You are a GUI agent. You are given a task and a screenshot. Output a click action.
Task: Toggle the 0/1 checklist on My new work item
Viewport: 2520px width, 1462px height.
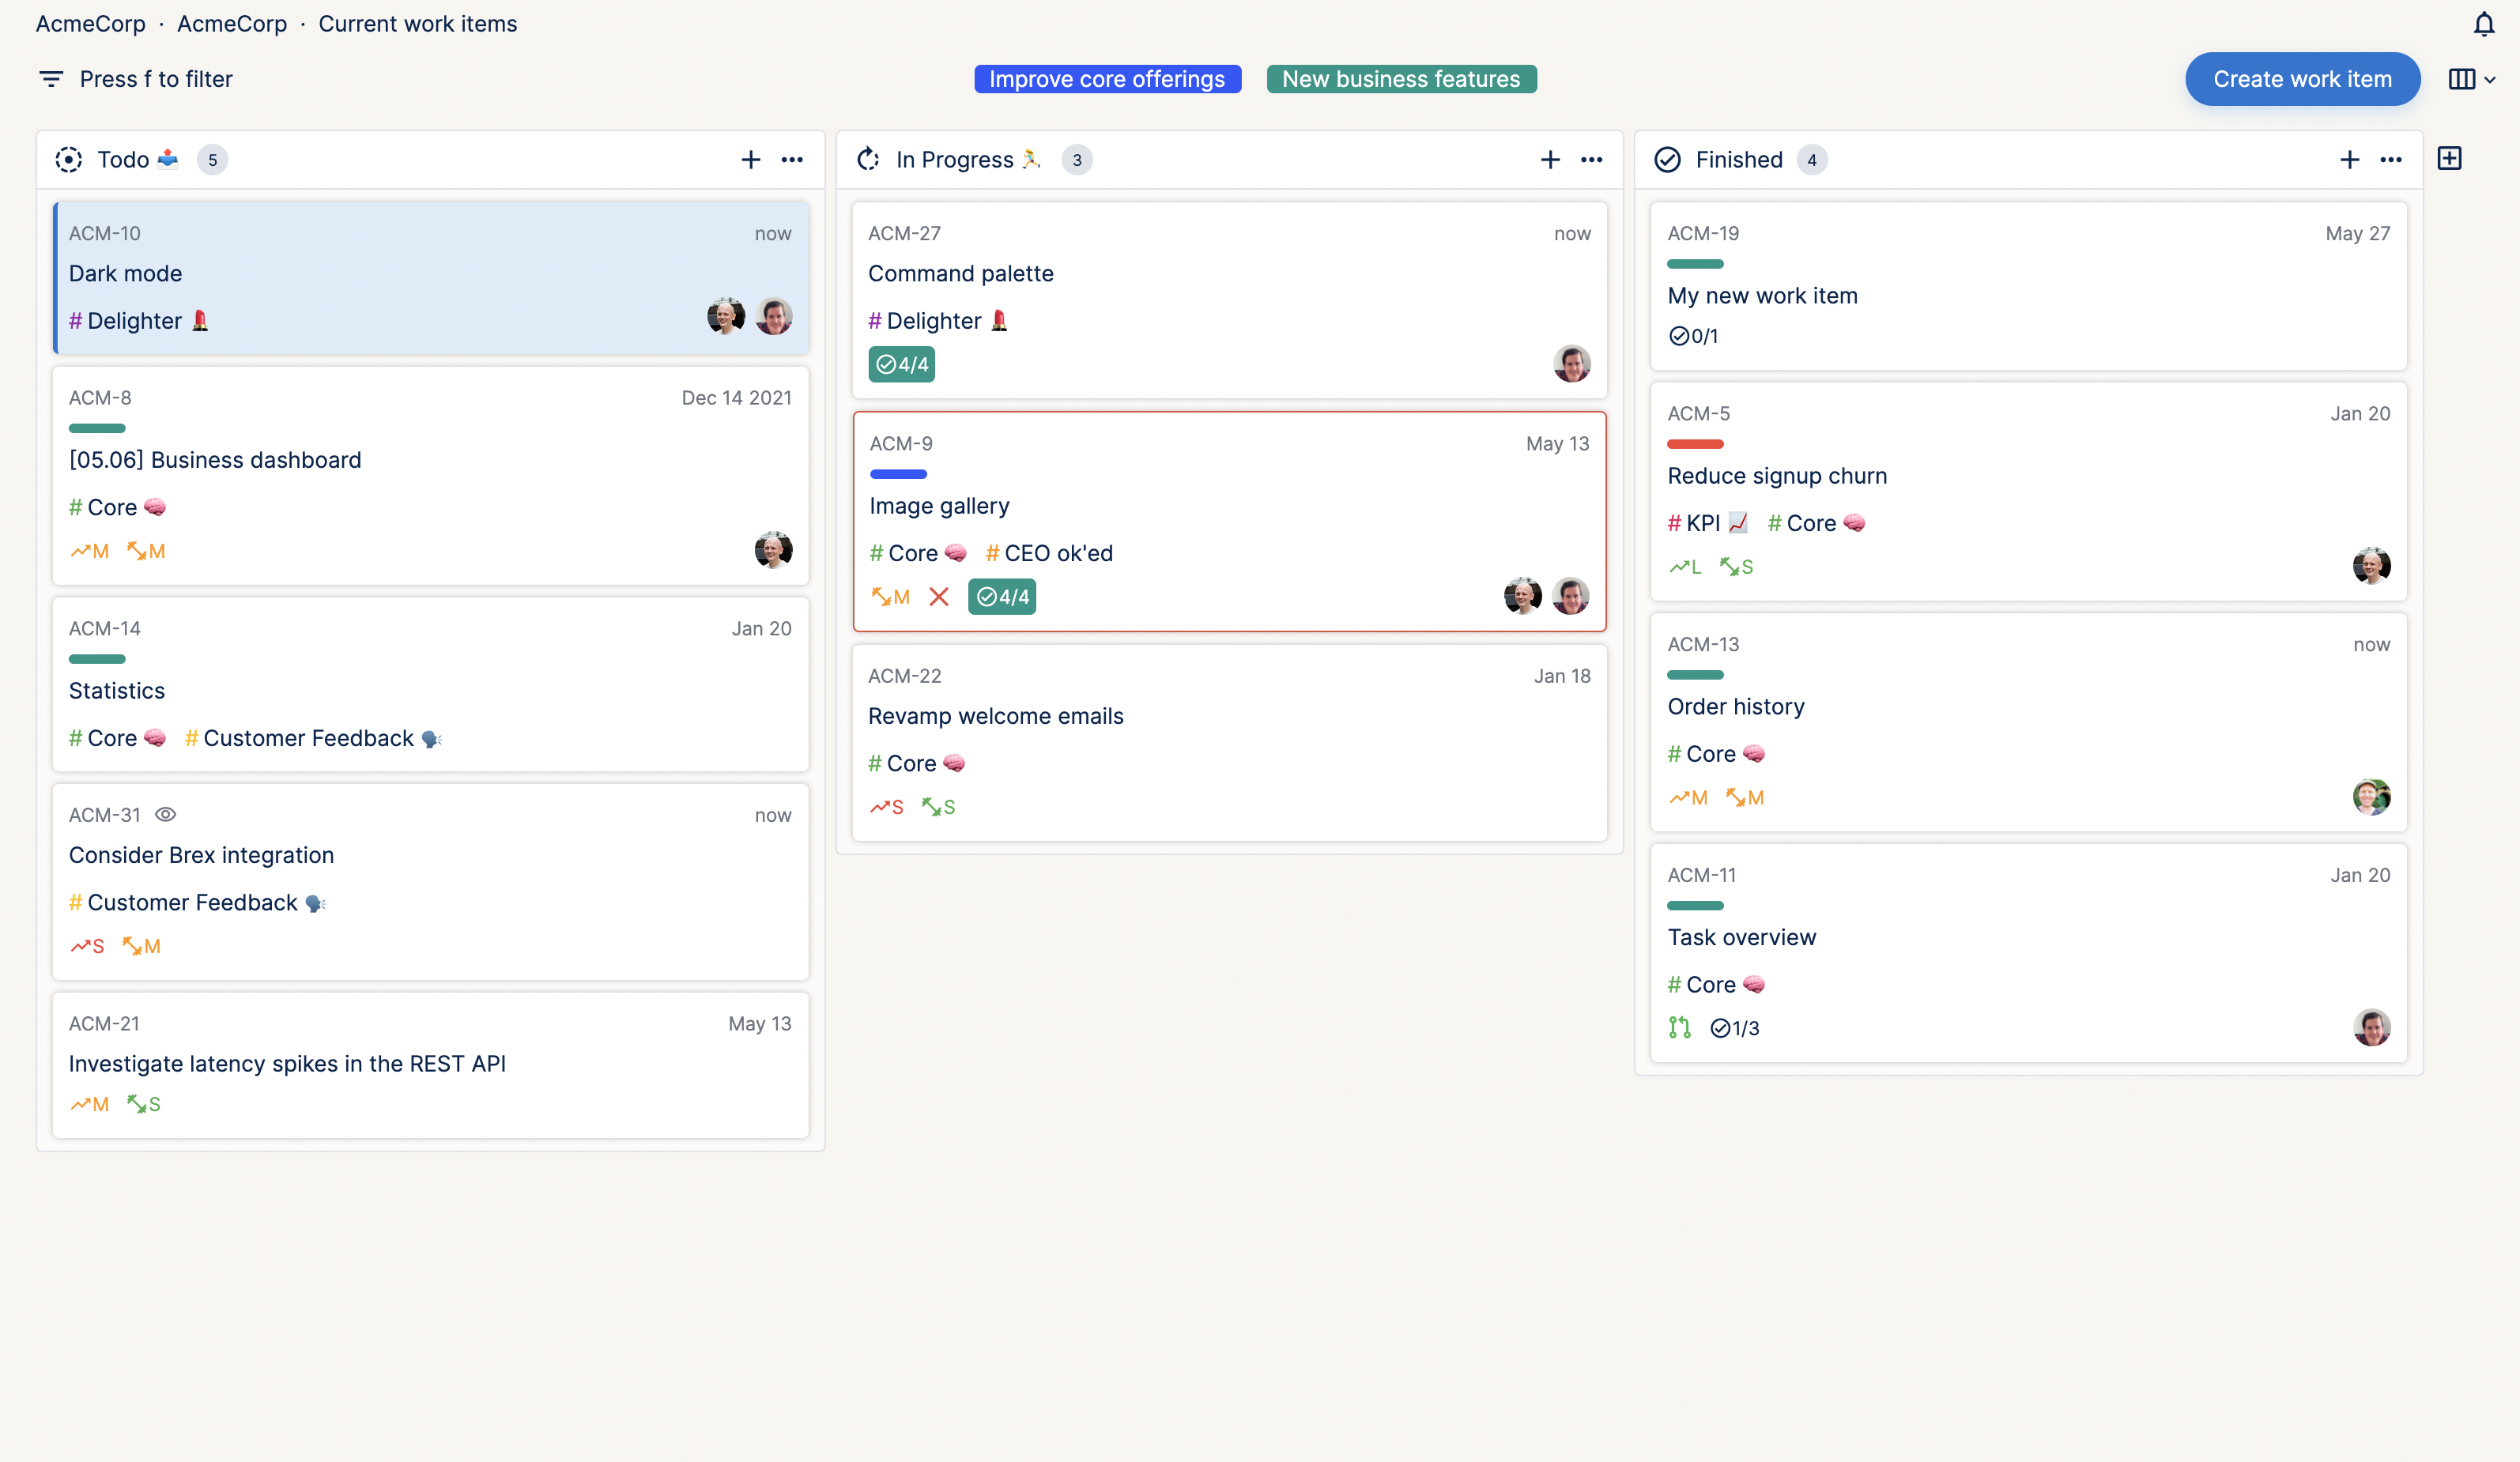[x=1693, y=337]
